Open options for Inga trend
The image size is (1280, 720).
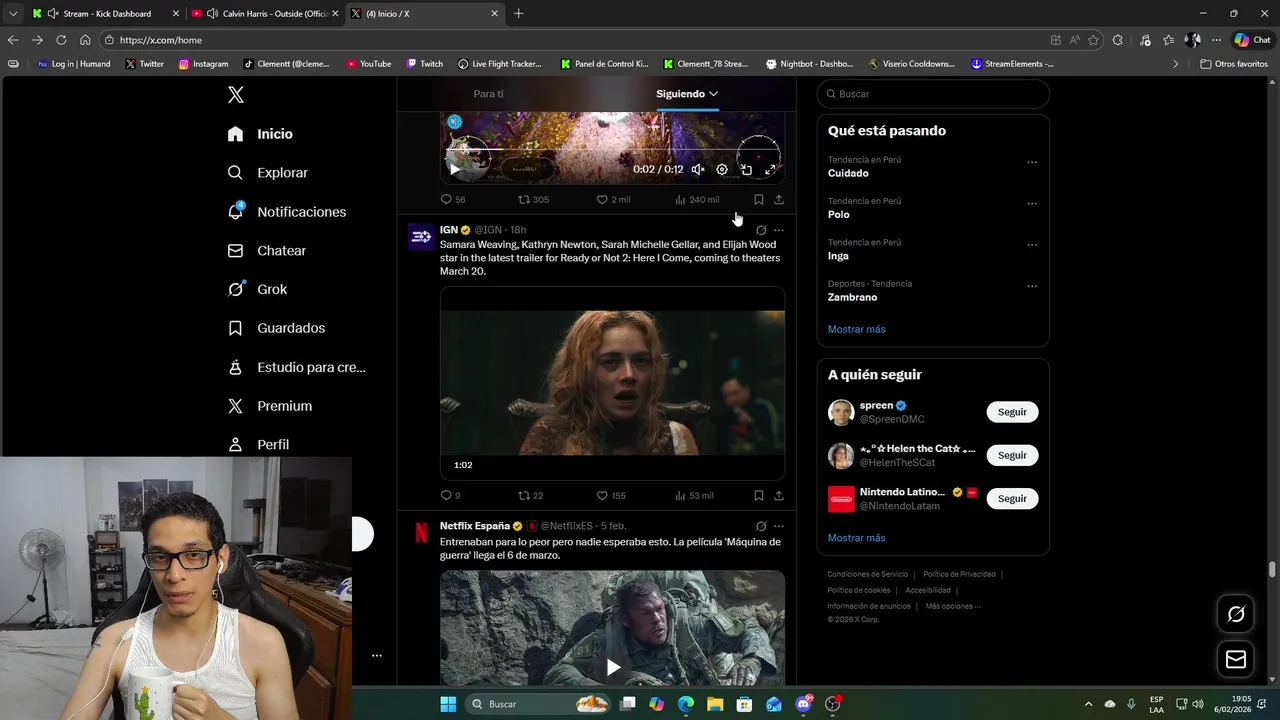[1032, 245]
